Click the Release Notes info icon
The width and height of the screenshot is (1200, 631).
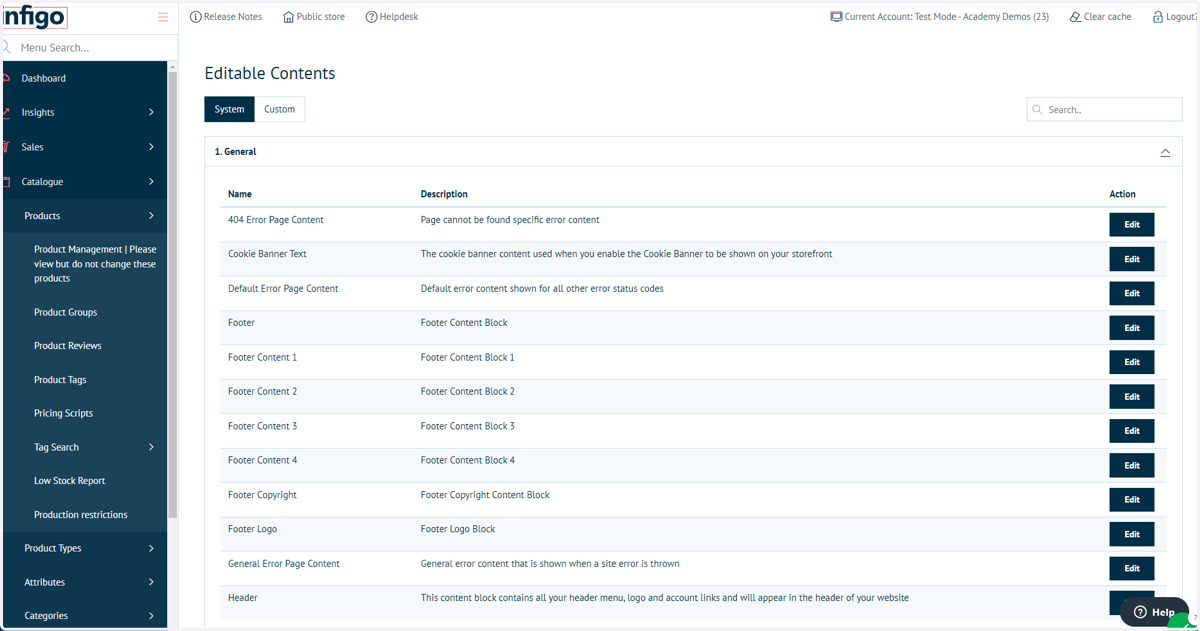click(195, 17)
